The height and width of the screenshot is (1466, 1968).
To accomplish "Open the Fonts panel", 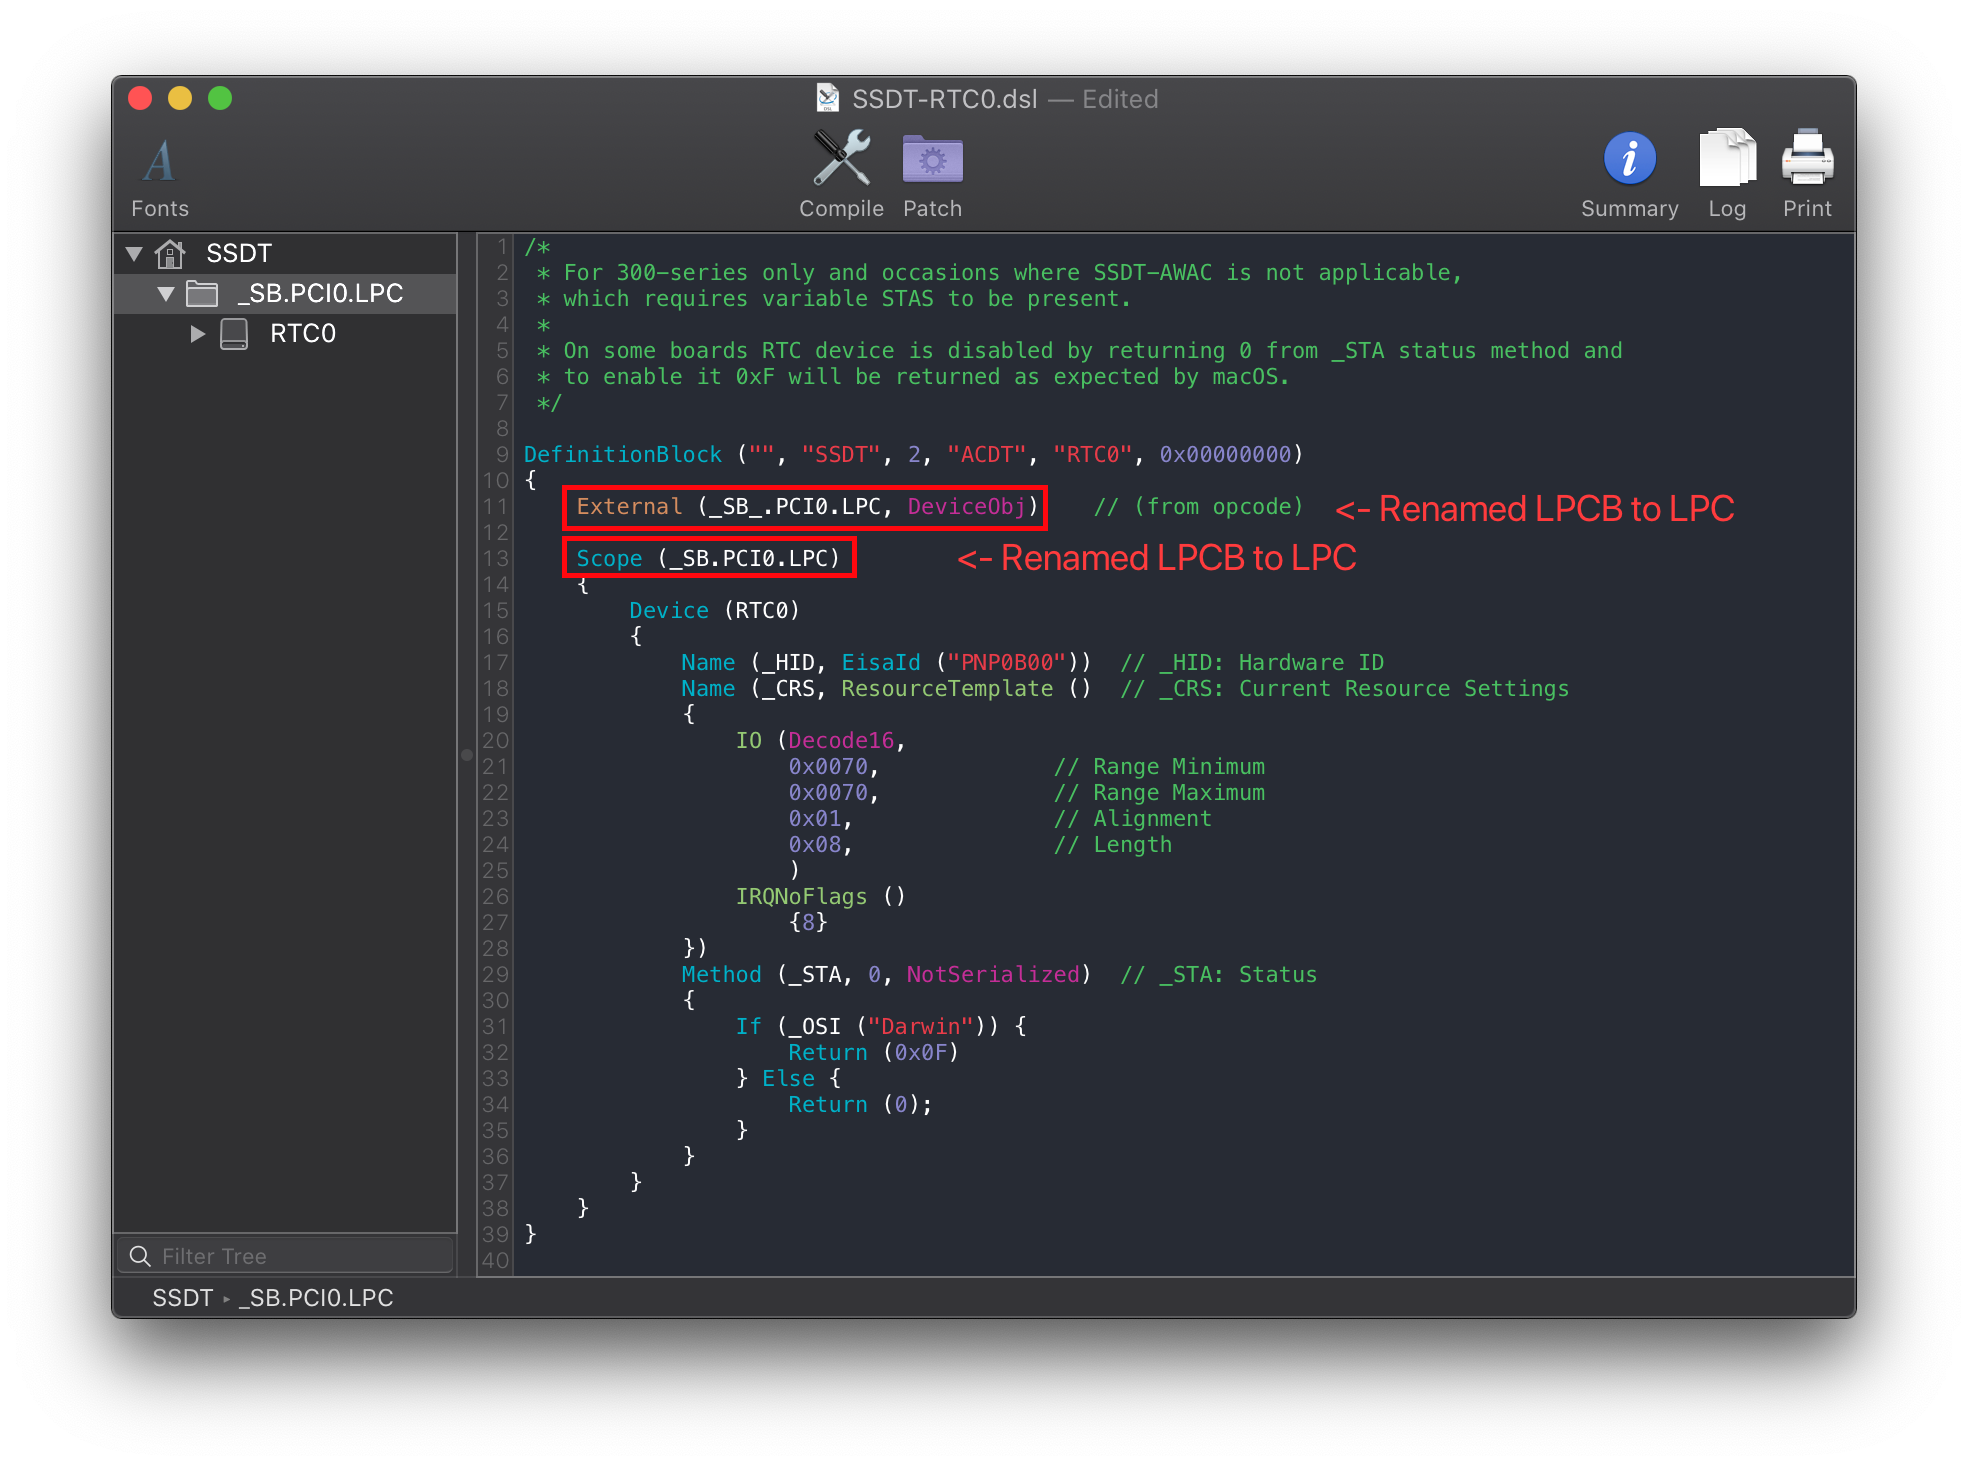I will (x=158, y=162).
